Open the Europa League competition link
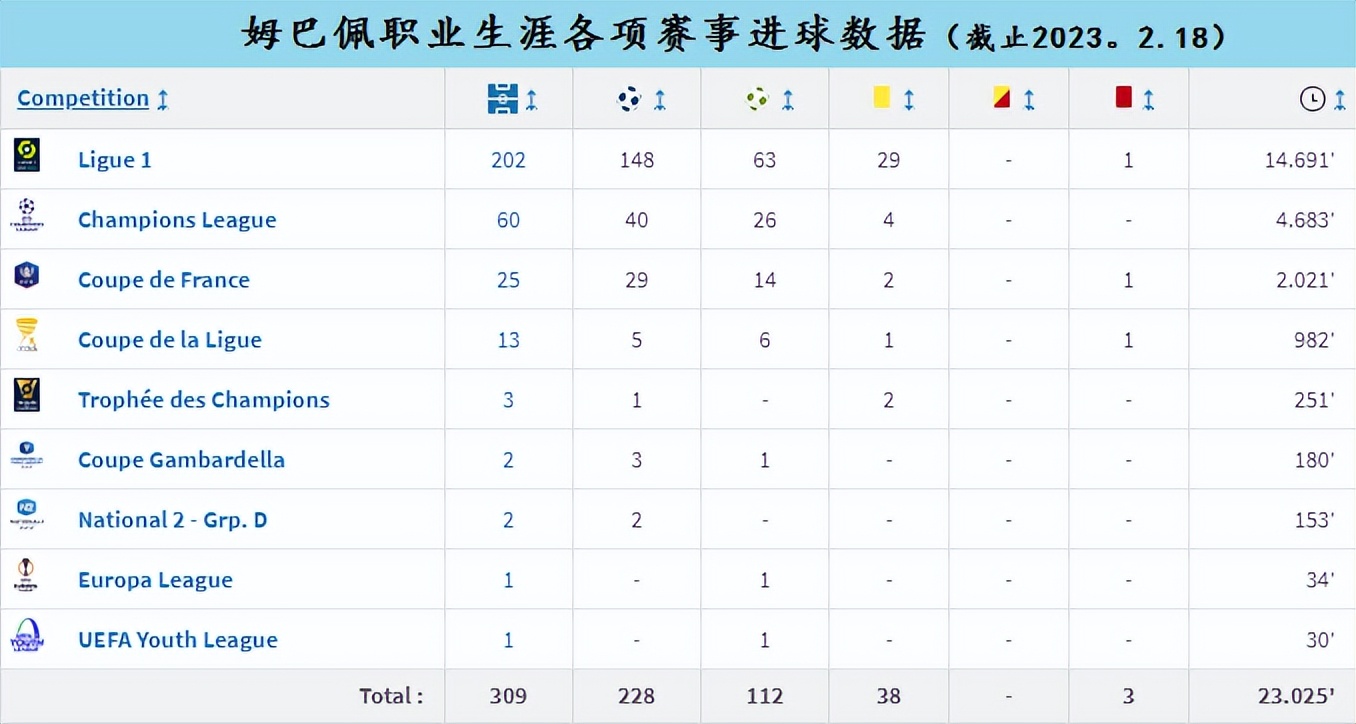1356x724 pixels. click(x=156, y=580)
